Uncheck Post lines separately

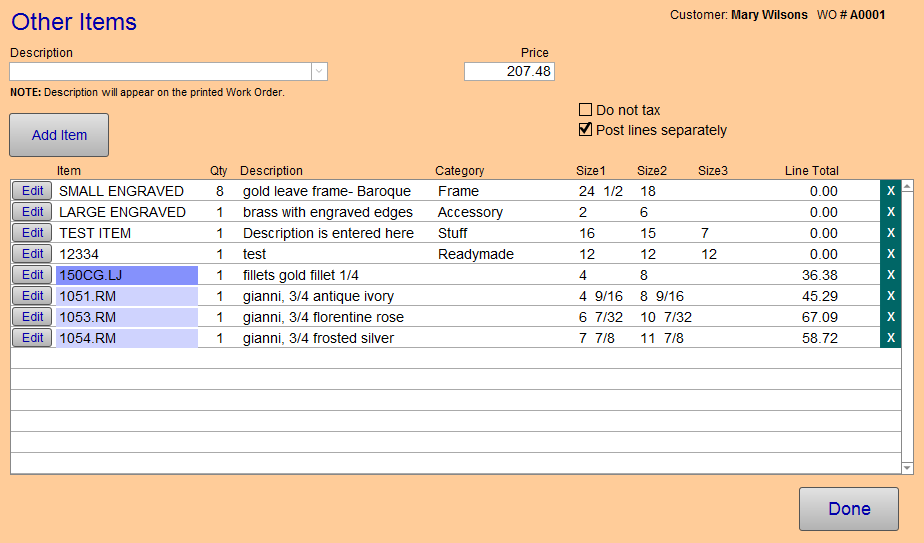(x=586, y=130)
